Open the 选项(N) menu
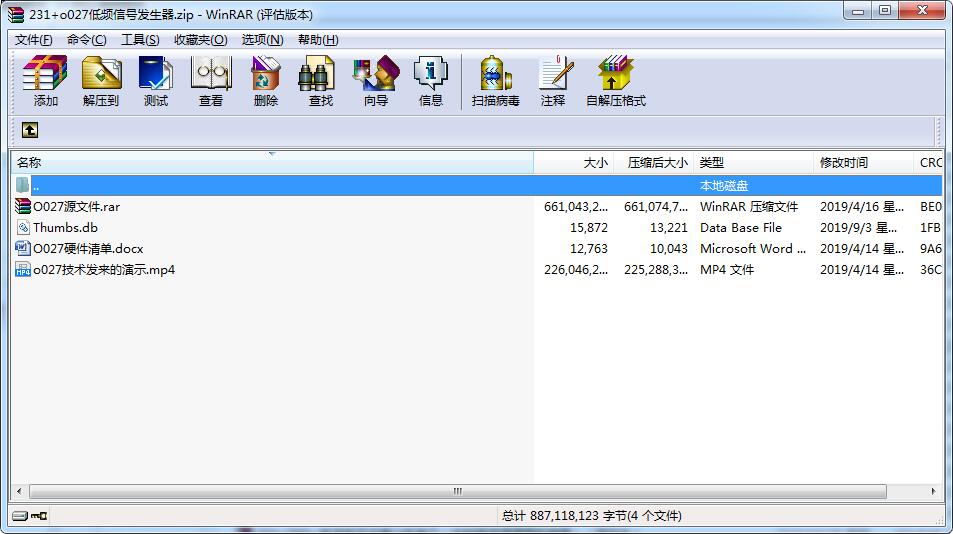Screen dimensions: 953x534 click(x=263, y=39)
